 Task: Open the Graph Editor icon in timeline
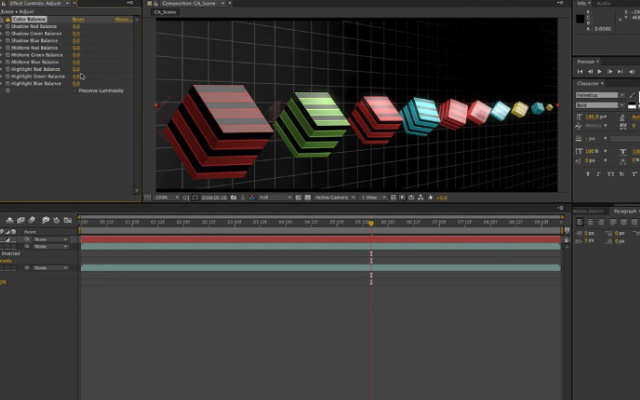[68, 220]
